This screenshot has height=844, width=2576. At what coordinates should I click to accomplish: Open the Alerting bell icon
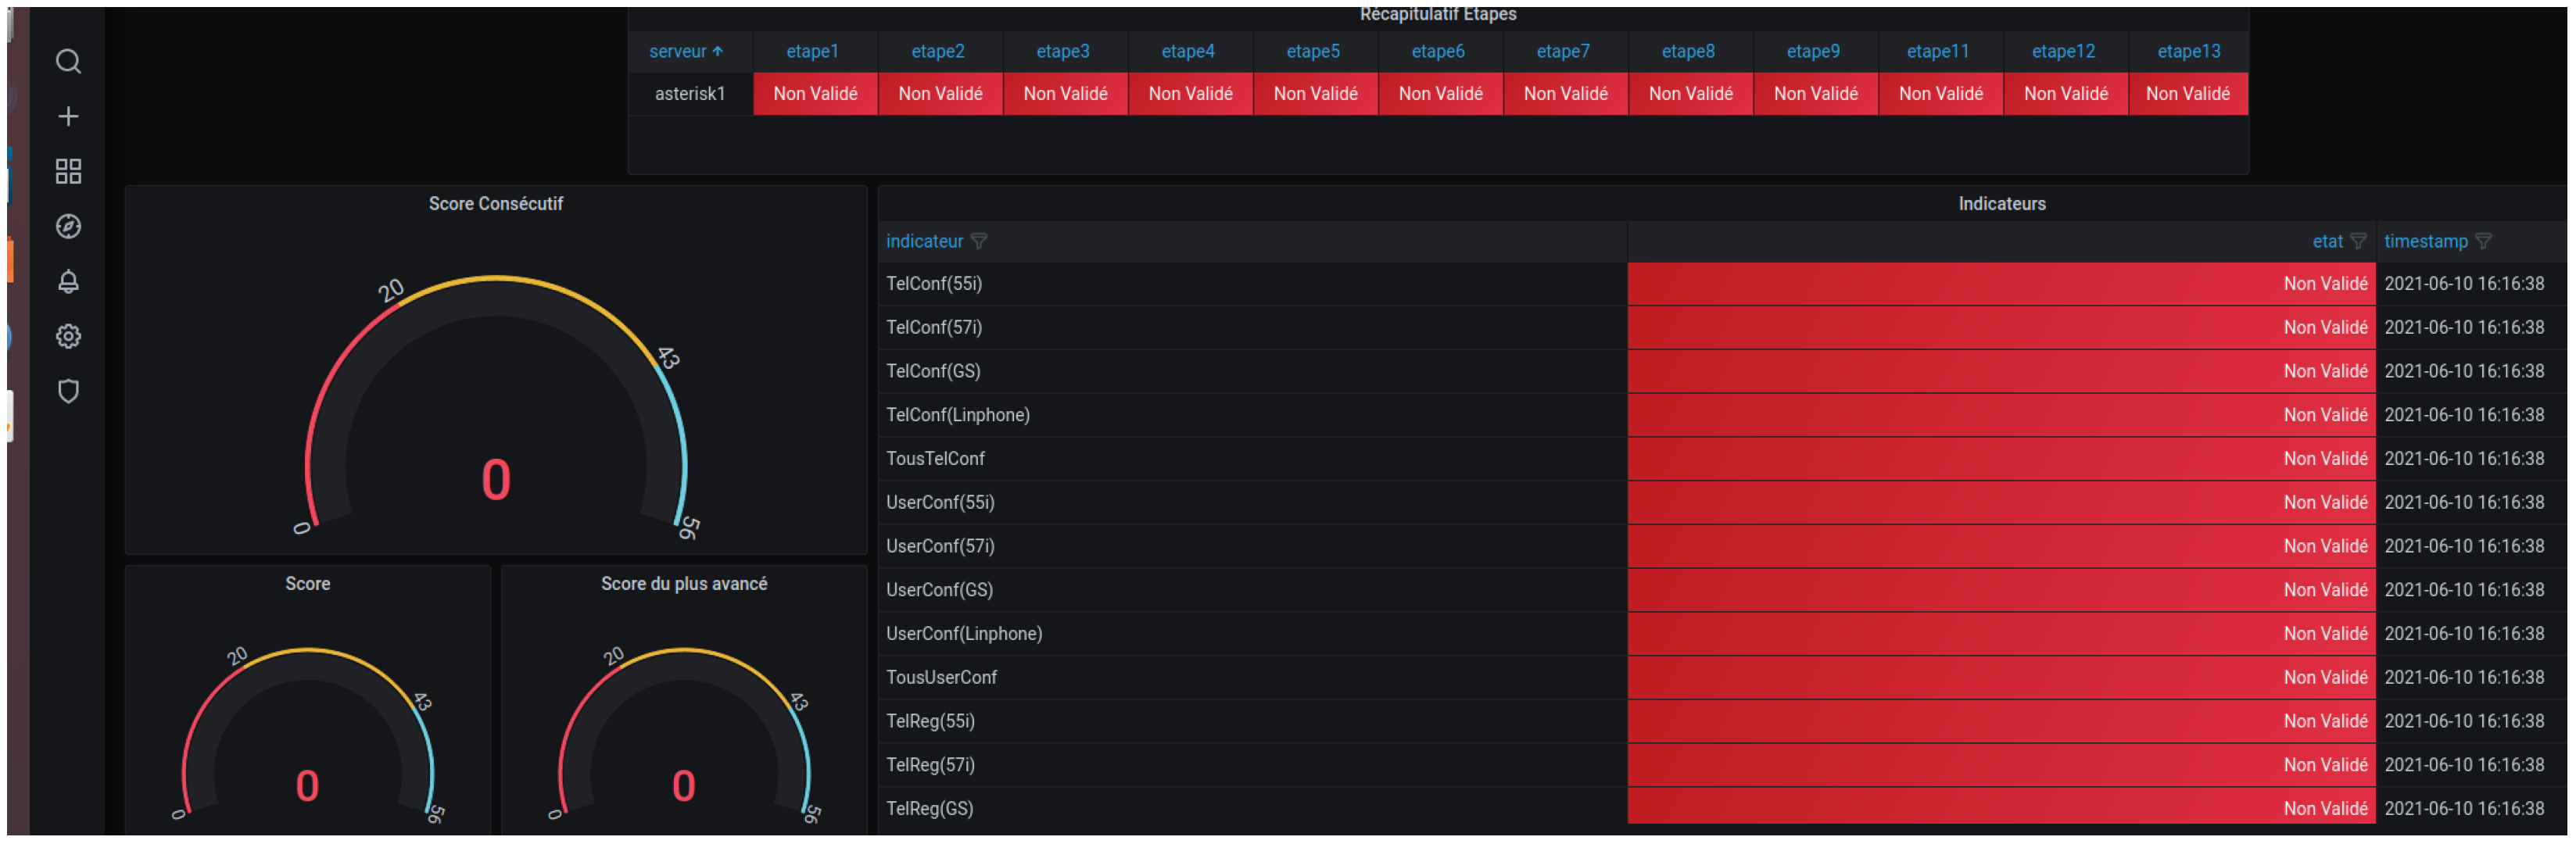point(68,282)
